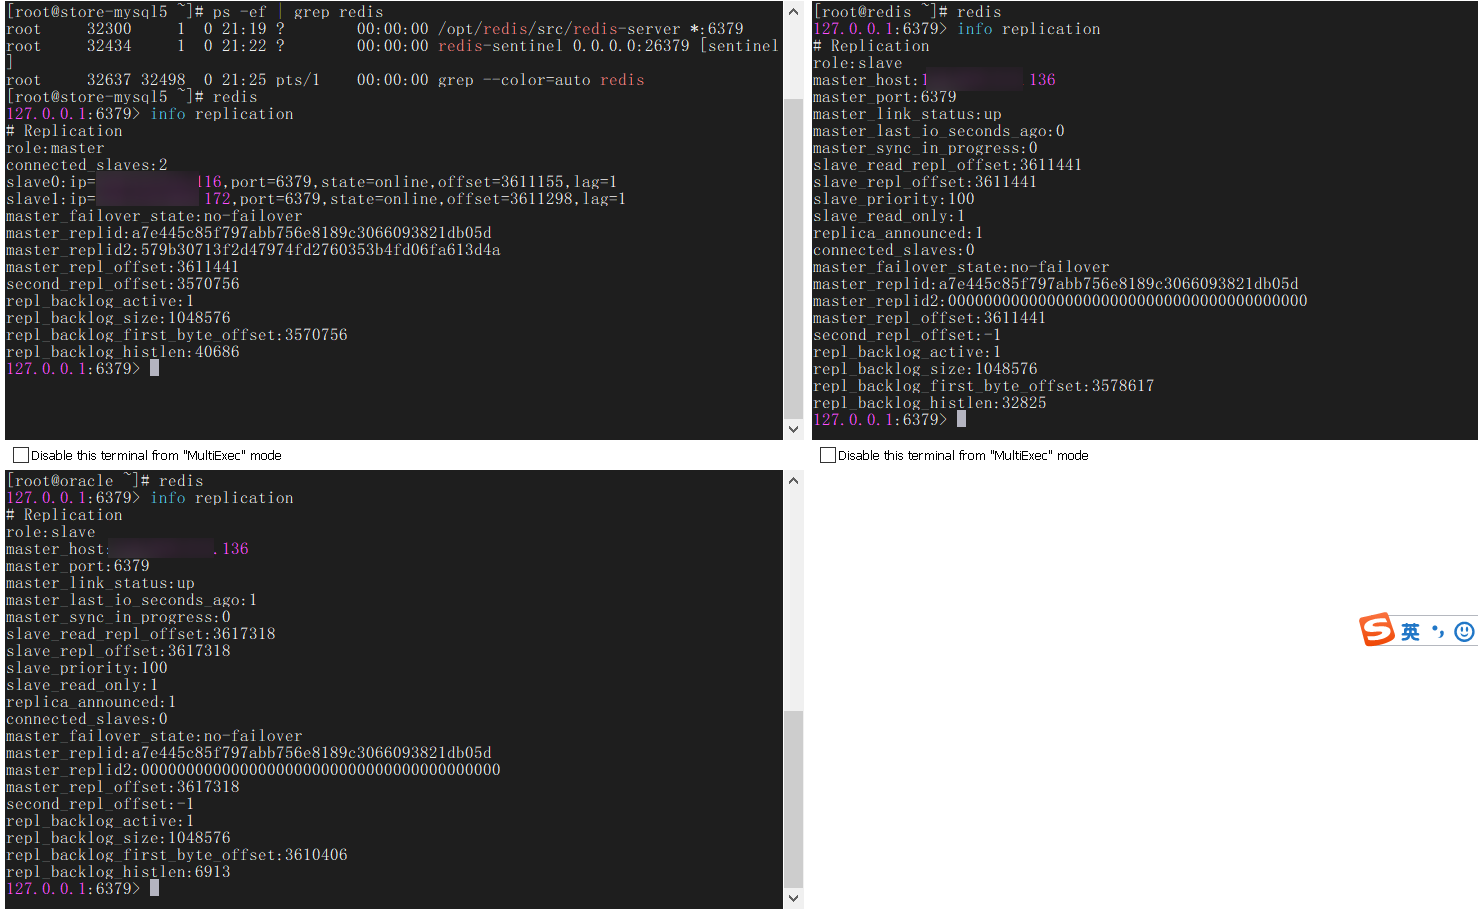Click "repl_backlog_first_byte_offset:3578617" line

click(x=983, y=386)
